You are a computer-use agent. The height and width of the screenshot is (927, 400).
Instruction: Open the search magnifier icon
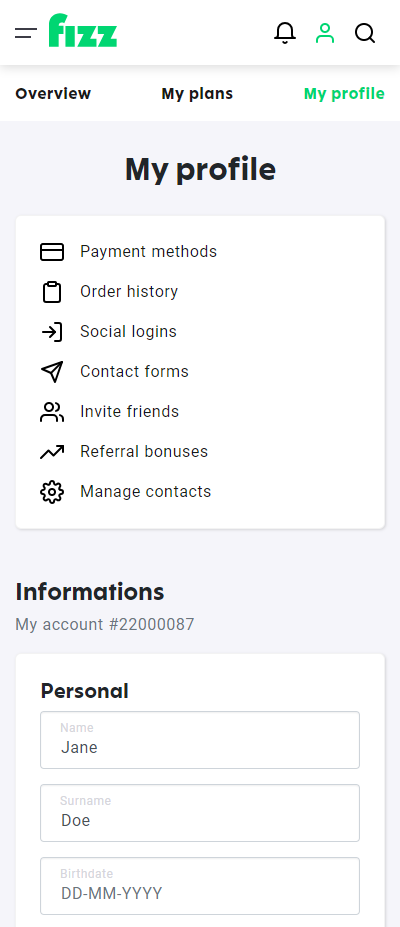(365, 33)
